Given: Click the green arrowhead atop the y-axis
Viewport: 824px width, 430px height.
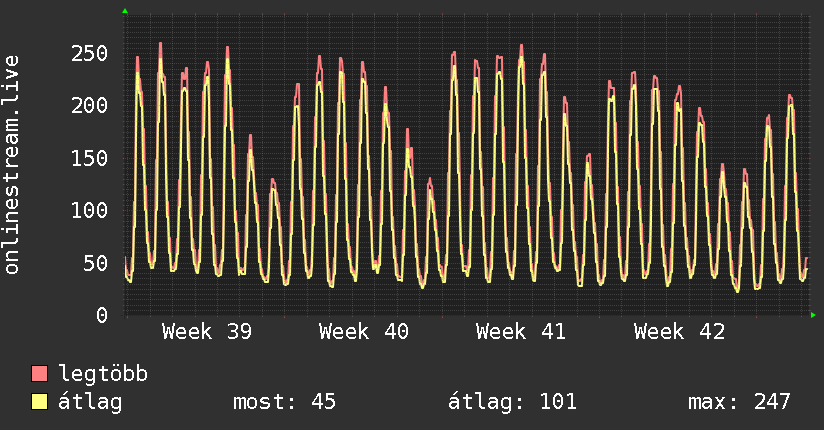Looking at the screenshot, I should tap(125, 11).
